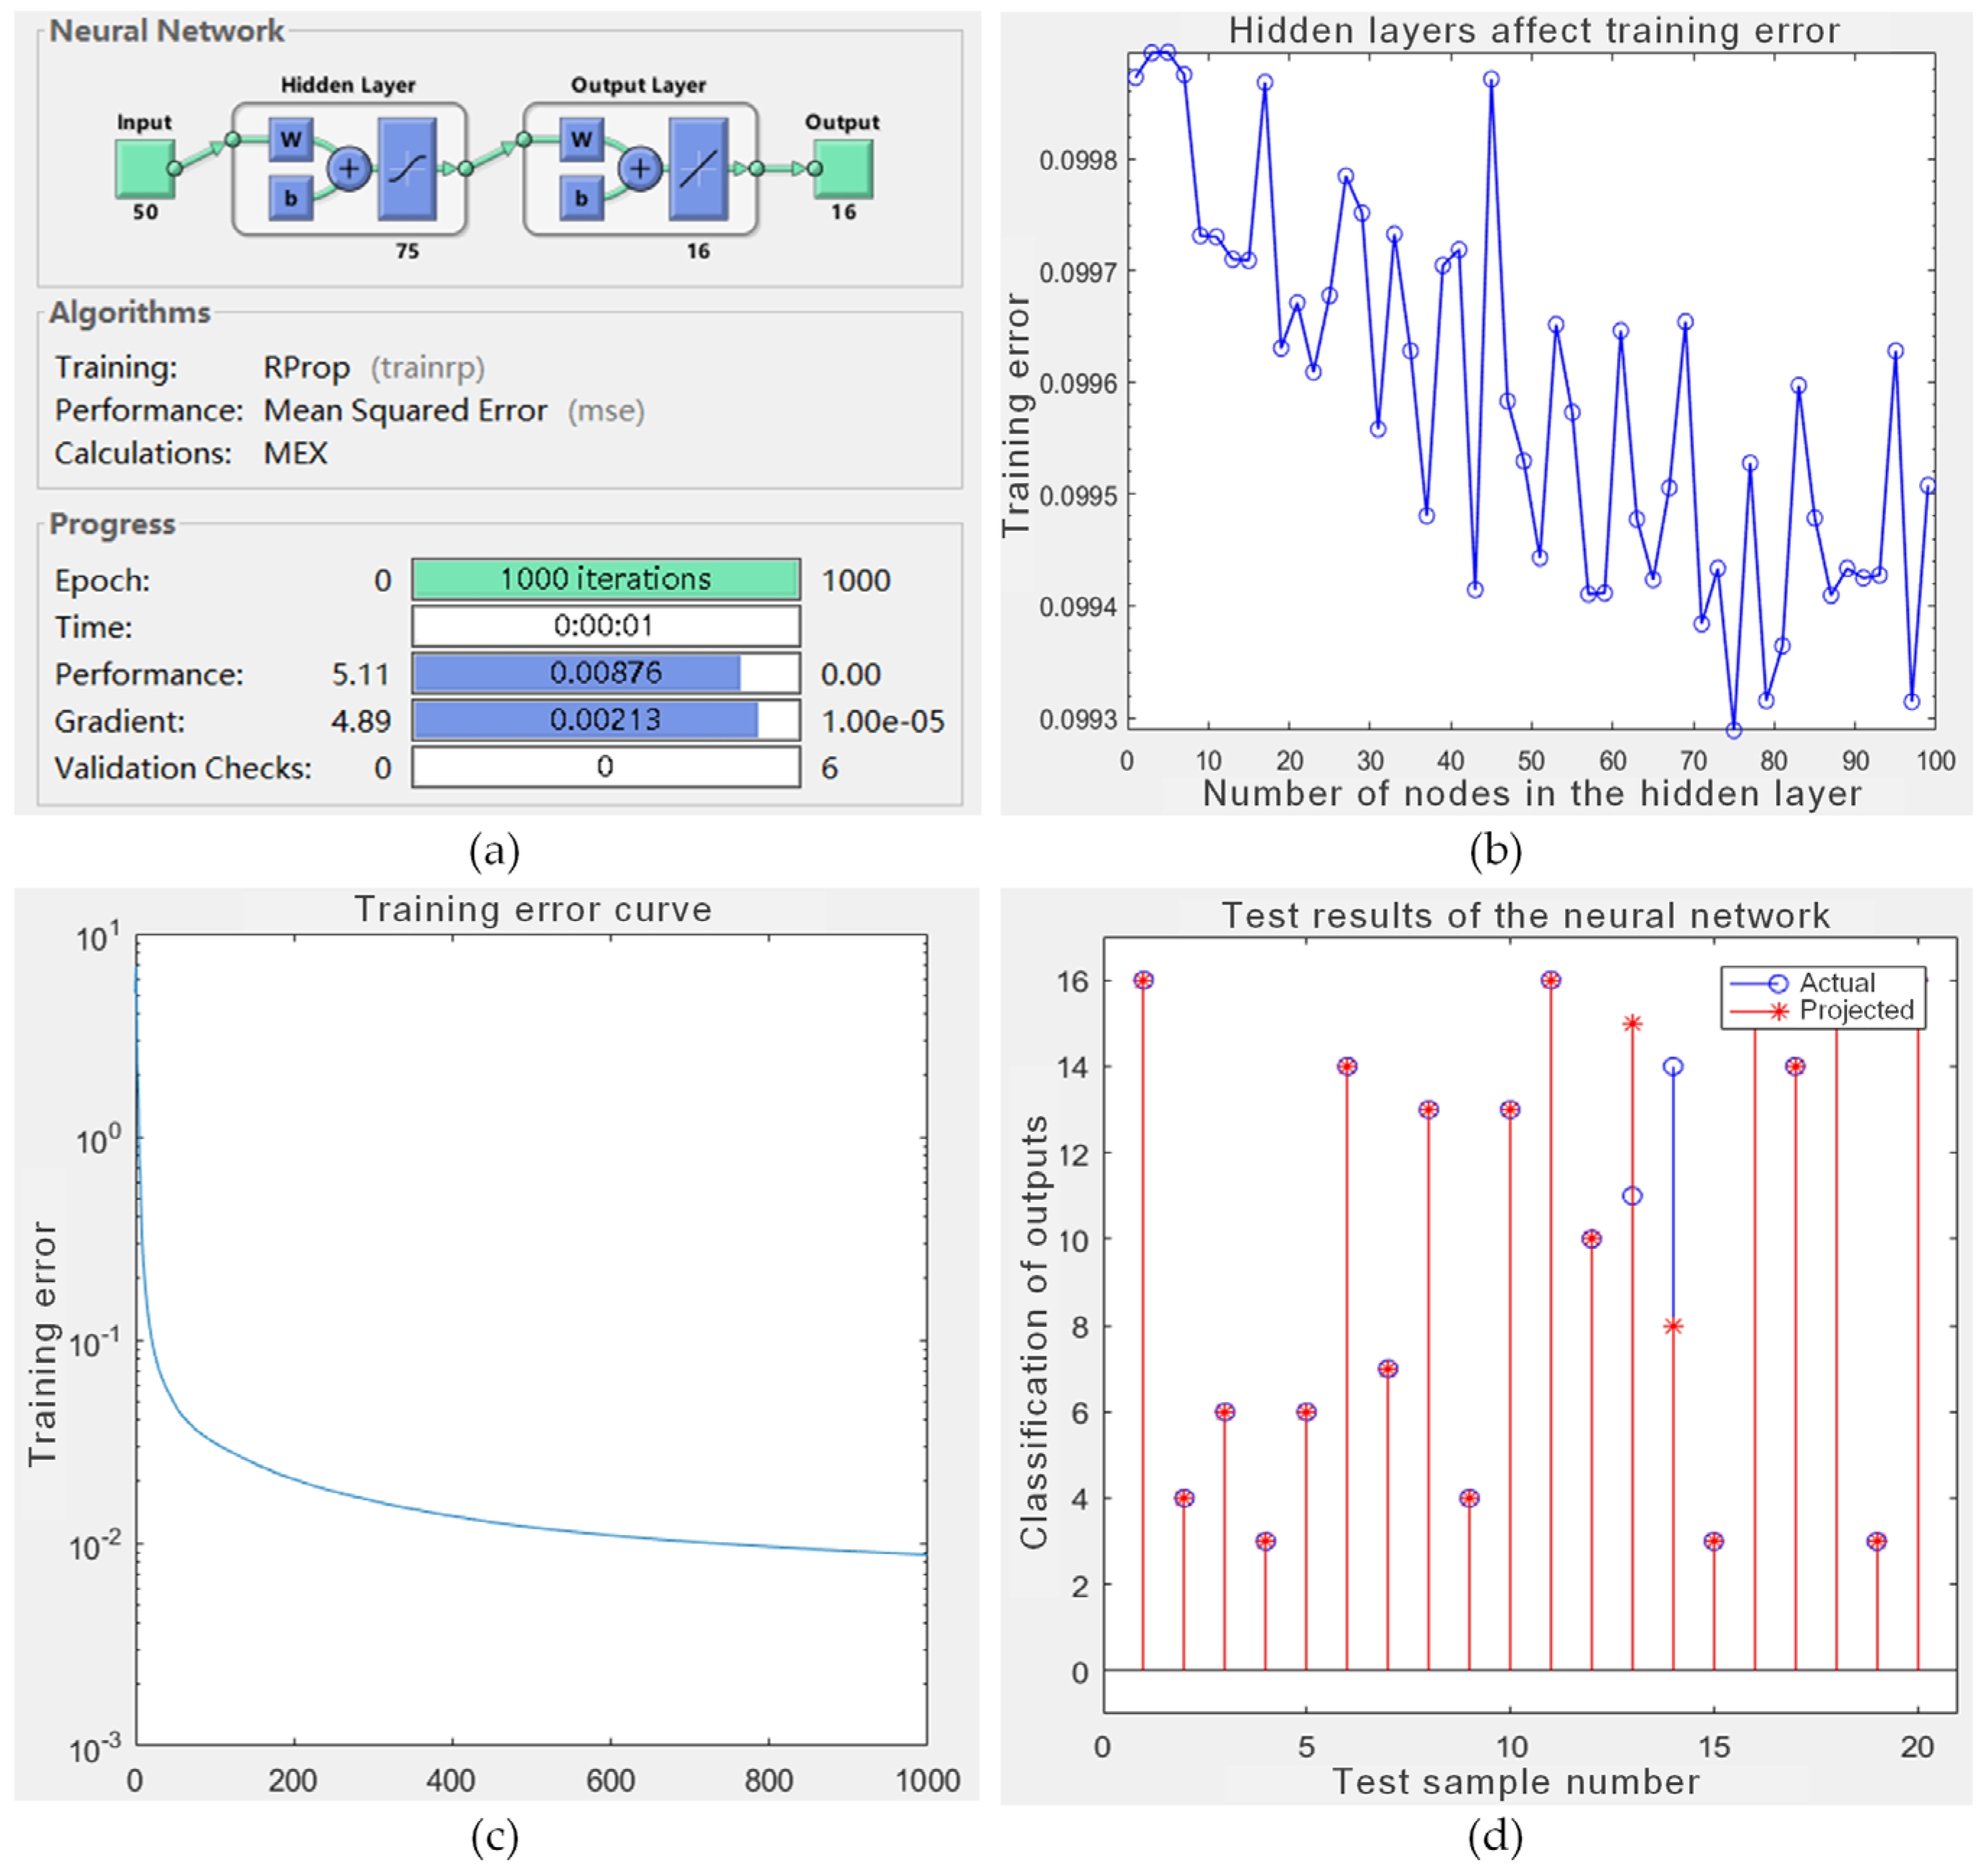Click the Mean Squared Error performance label
Image resolution: width=1987 pixels, height=1876 pixels.
pos(405,411)
